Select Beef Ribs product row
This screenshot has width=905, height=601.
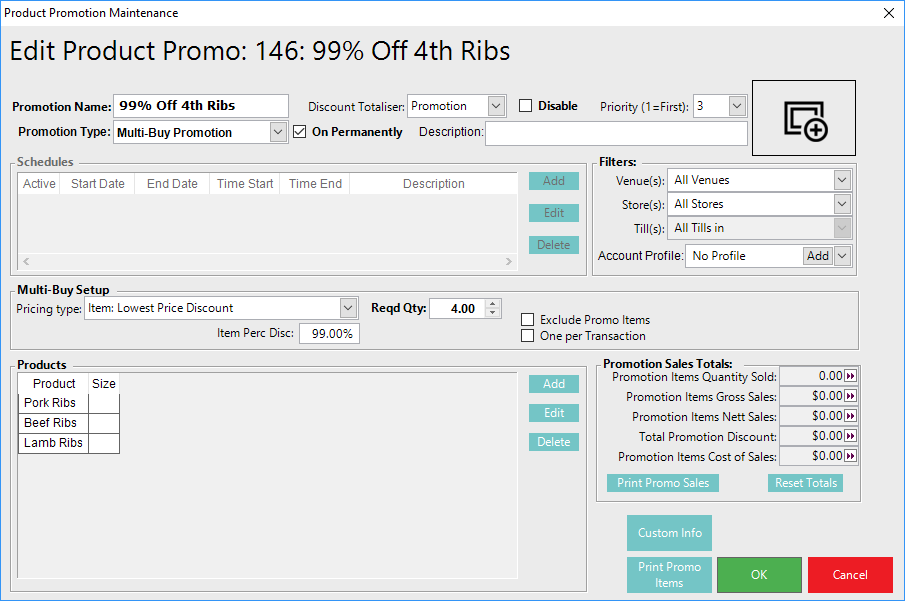pyautogui.click(x=51, y=423)
